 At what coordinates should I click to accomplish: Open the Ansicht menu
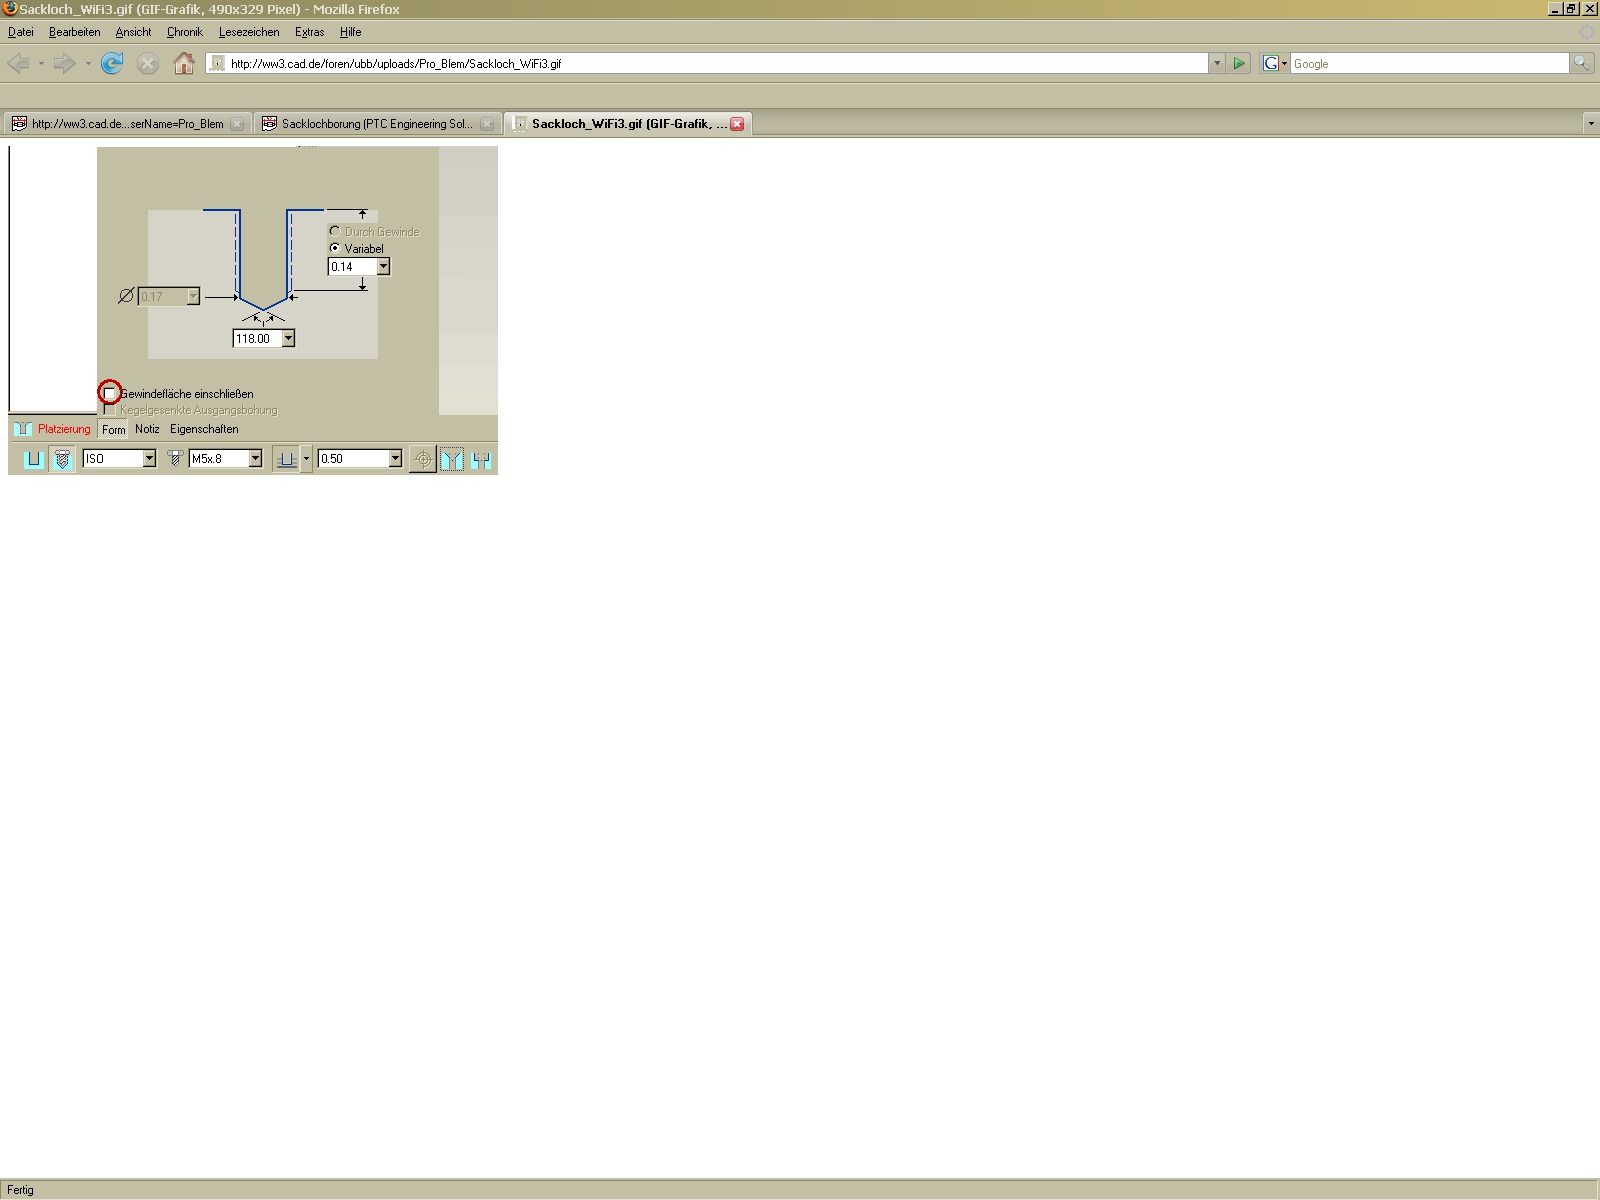(x=133, y=32)
